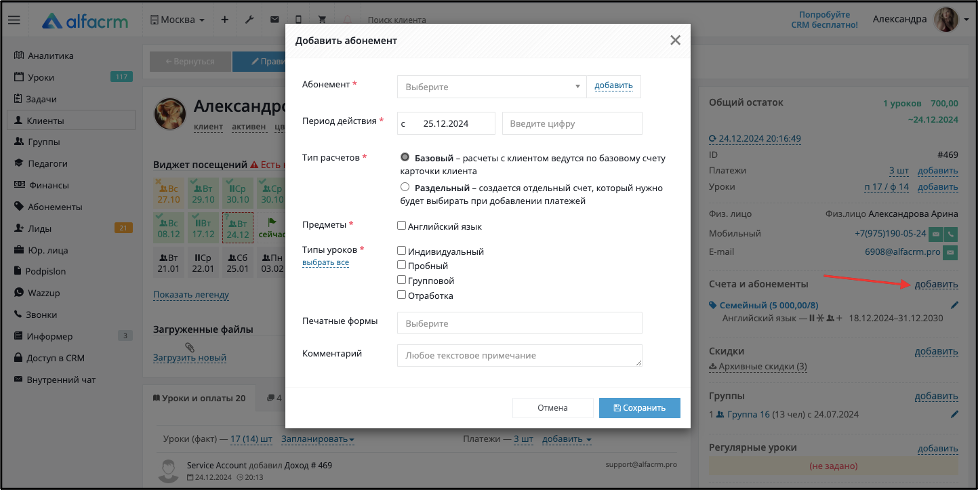979x491 pixels.
Task: Open the Печатные формы select field
Action: click(519, 324)
